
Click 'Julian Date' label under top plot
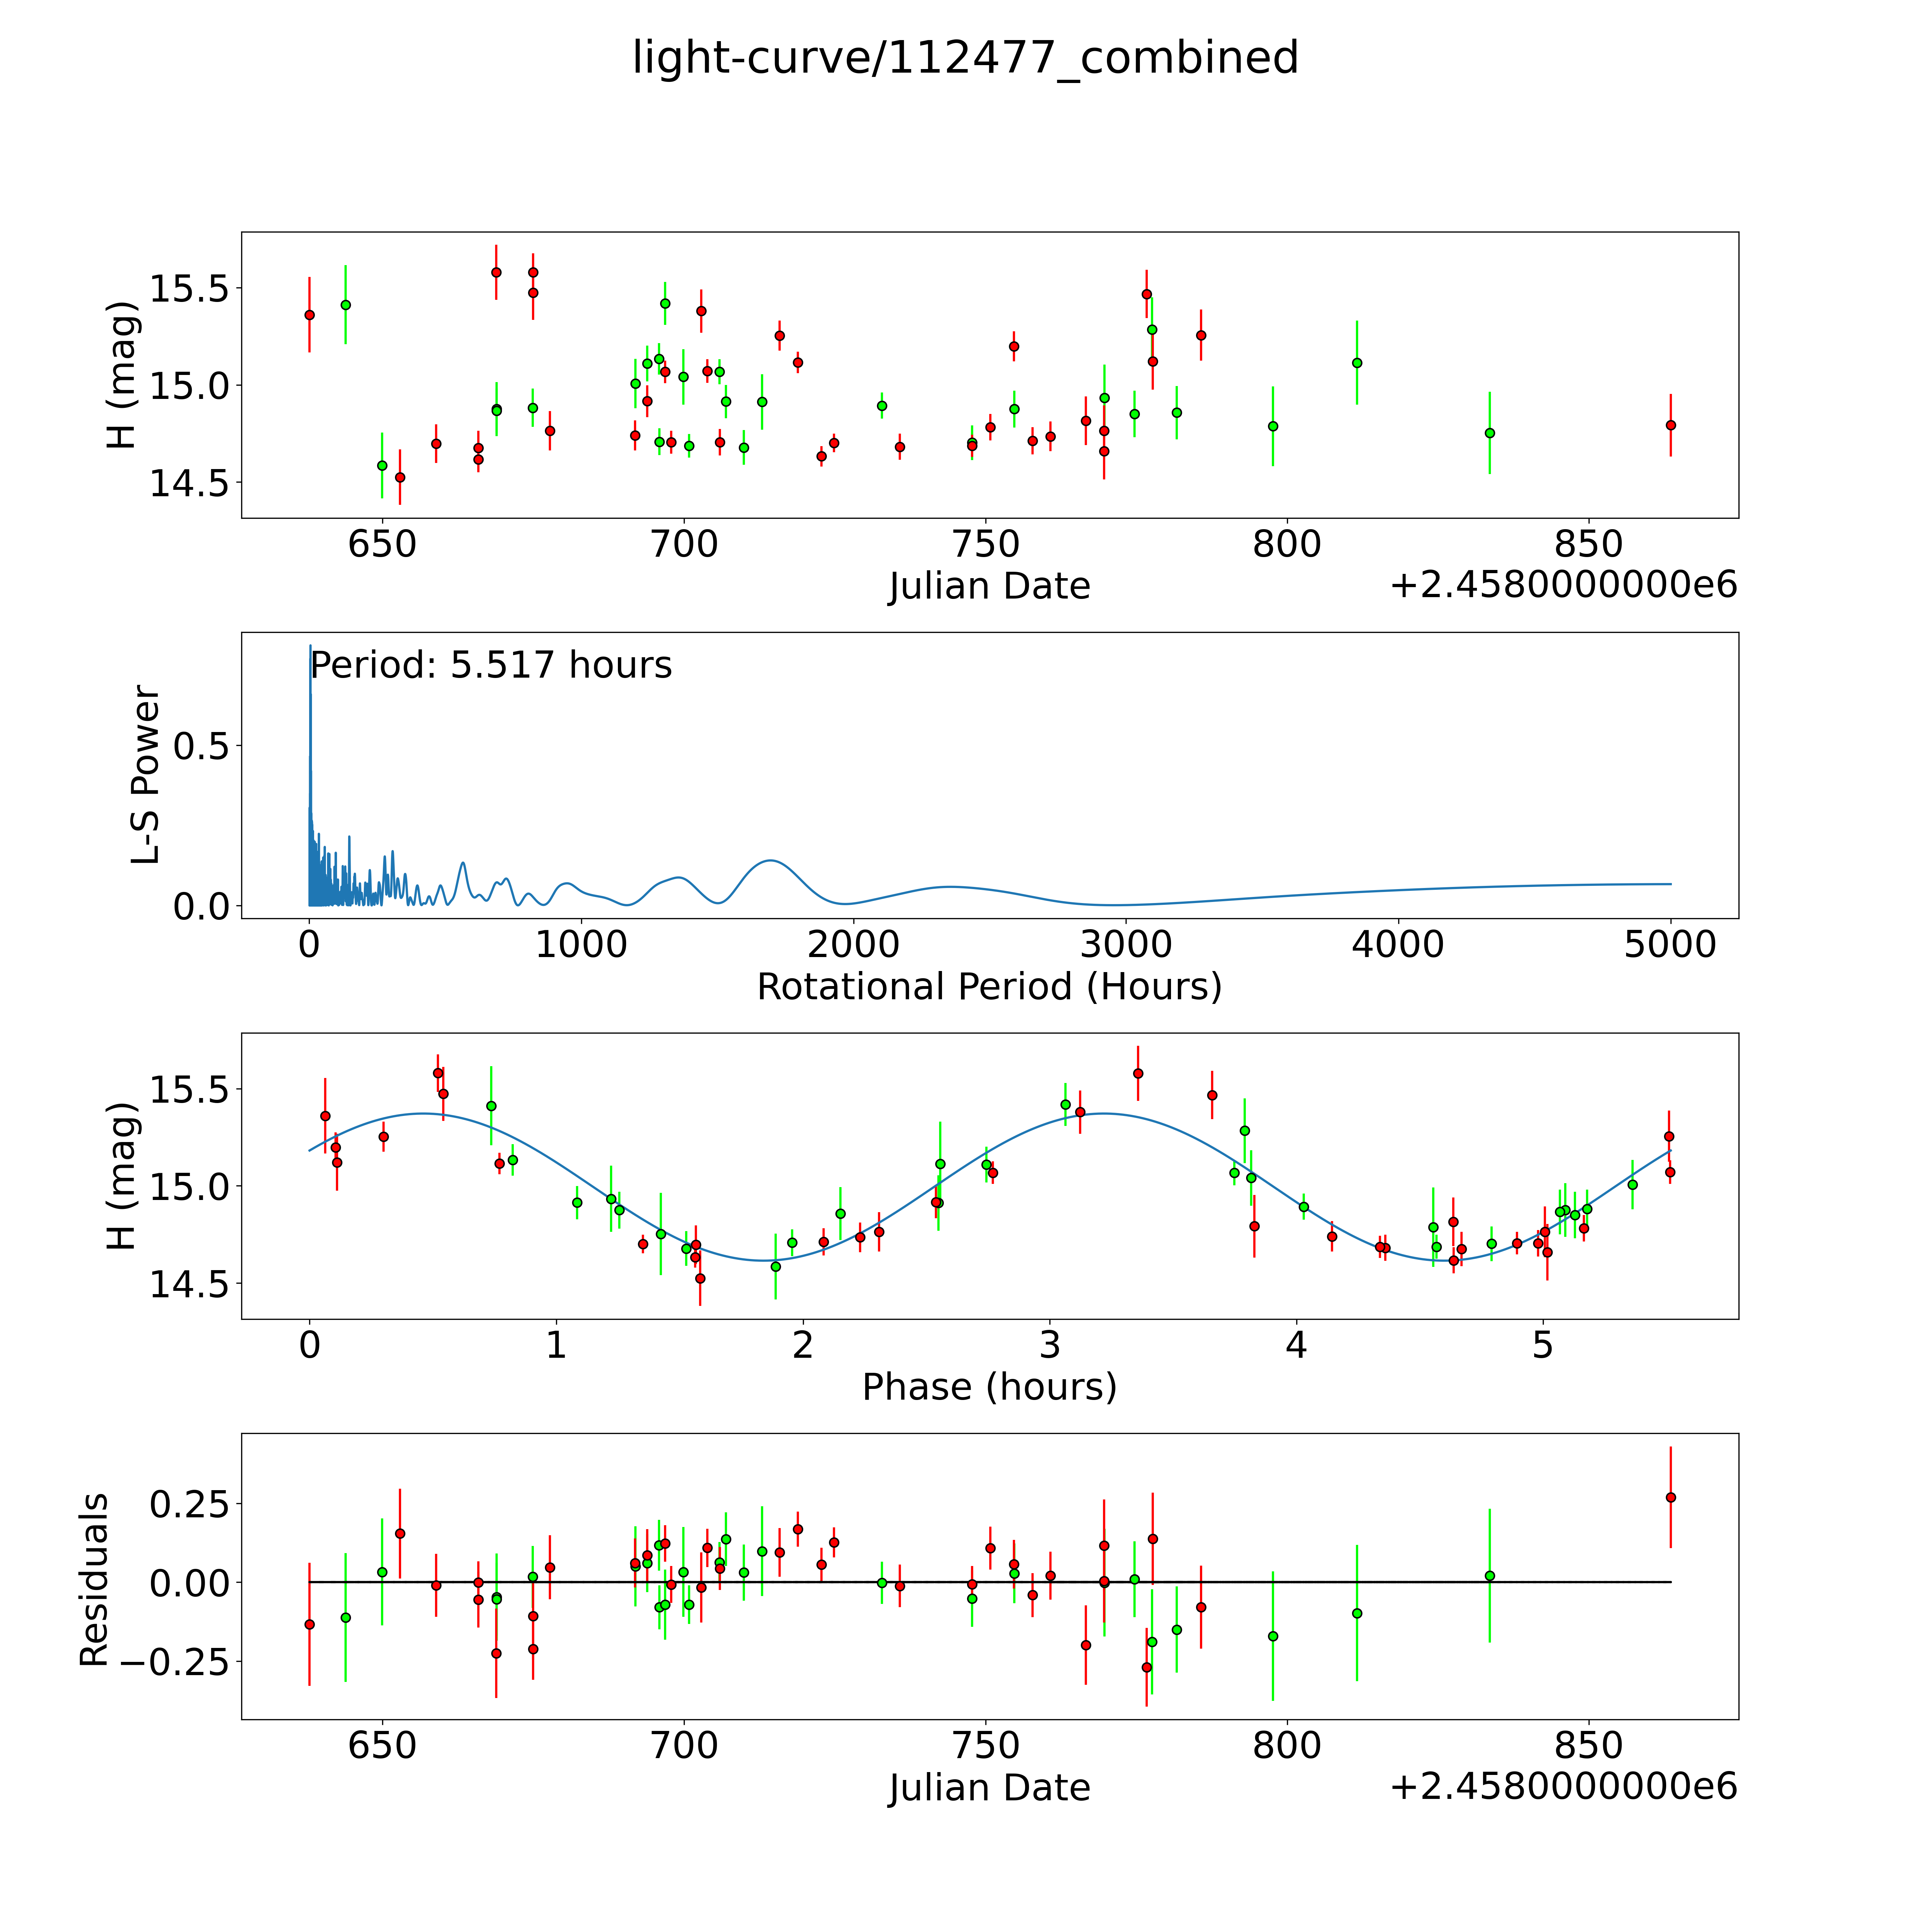click(989, 586)
